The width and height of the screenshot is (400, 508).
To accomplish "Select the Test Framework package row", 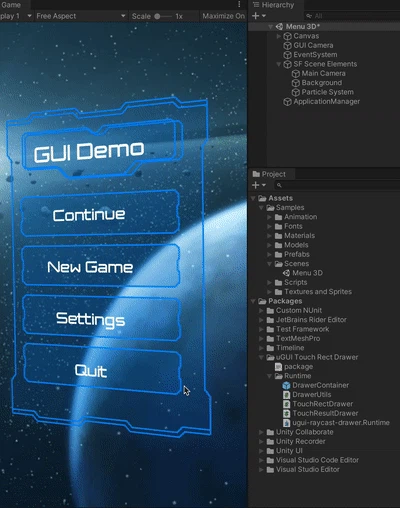I will point(324,329).
